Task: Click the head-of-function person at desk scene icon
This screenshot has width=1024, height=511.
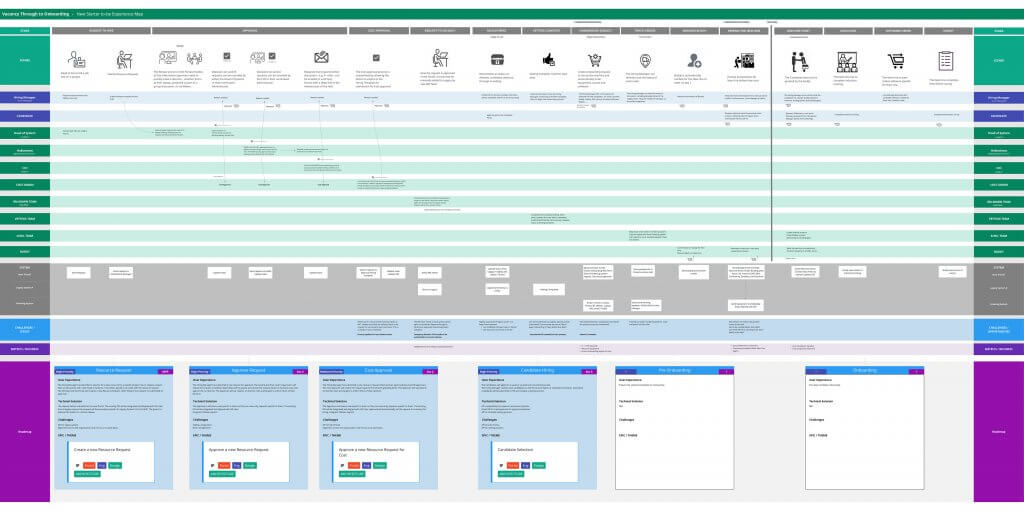Action: coord(76,59)
